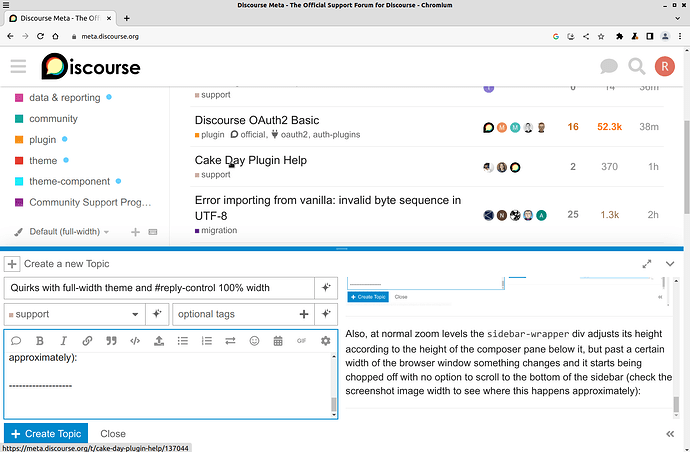Select the theme-component sidebar category
Image resolution: width=690 pixels, height=452 pixels.
70,181
